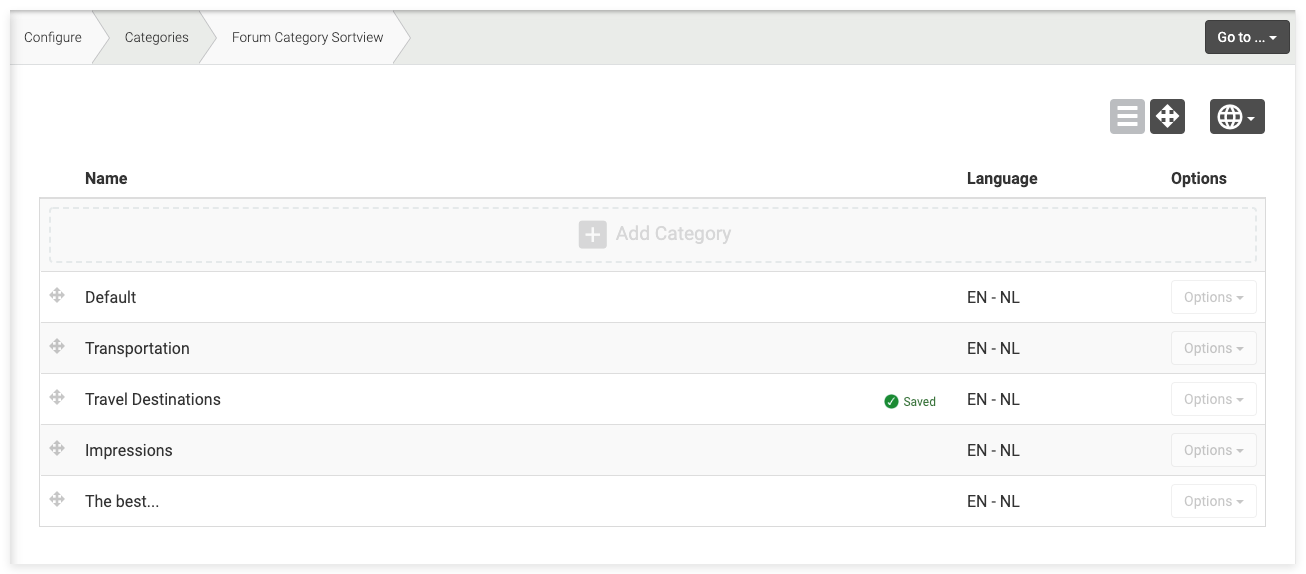
Task: Click the drag handle beside Transportation
Action: [57, 346]
